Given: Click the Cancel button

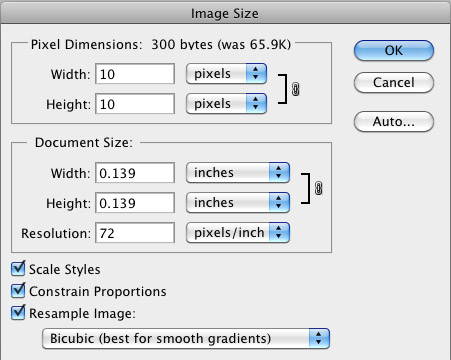Looking at the screenshot, I should point(394,83).
